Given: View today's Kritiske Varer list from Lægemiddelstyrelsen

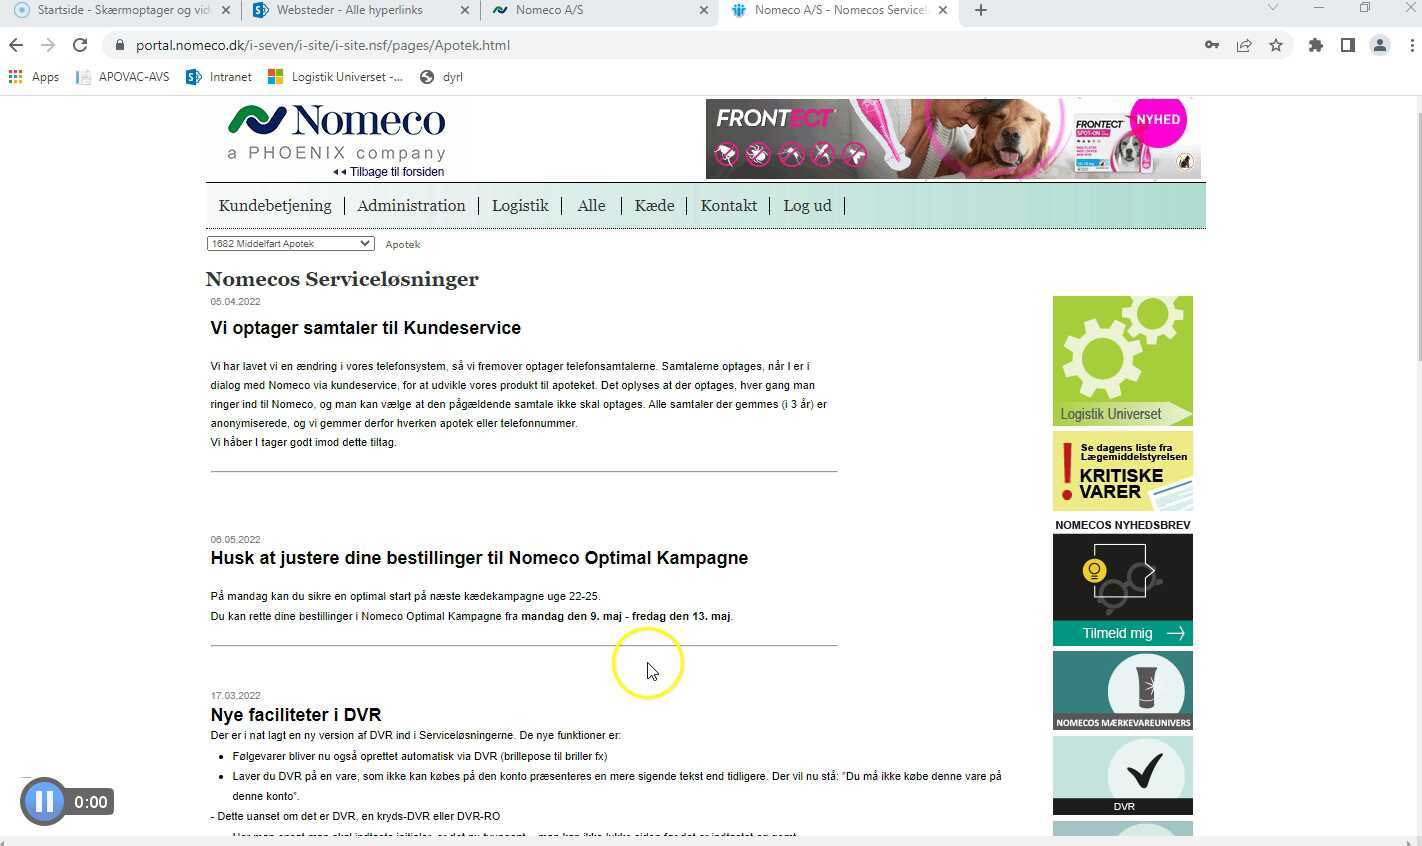Looking at the screenshot, I should pyautogui.click(x=1122, y=470).
